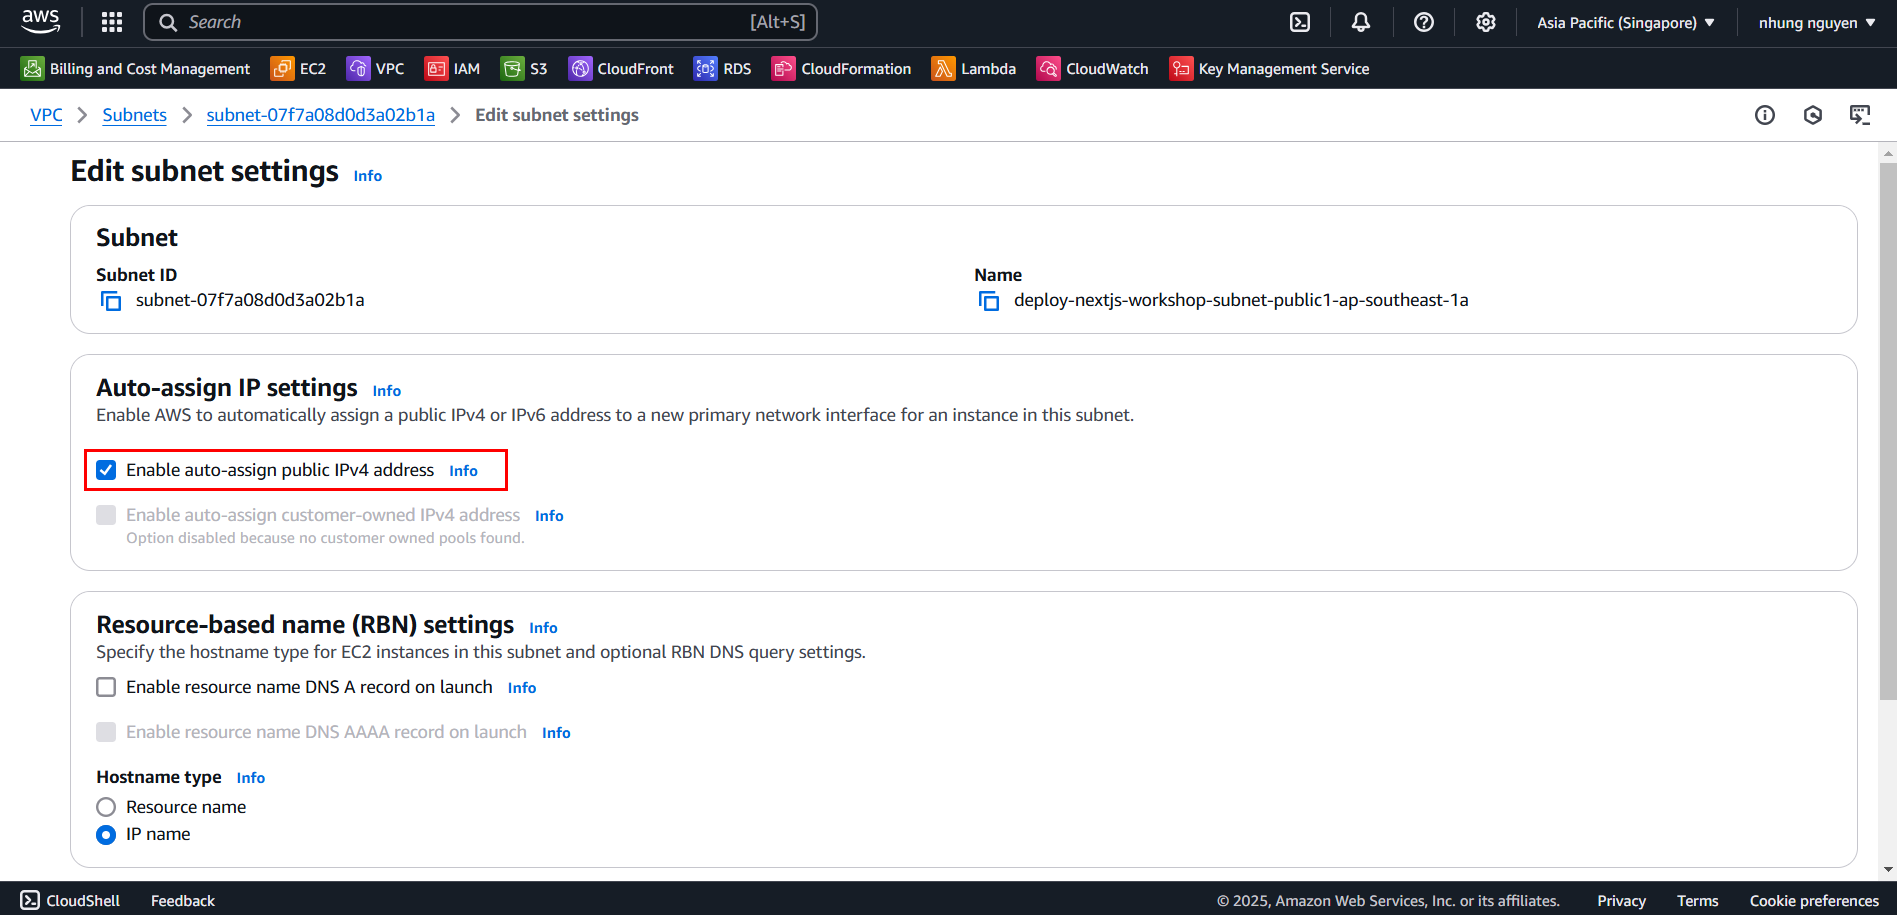Image resolution: width=1897 pixels, height=915 pixels.
Task: Check Enable resource name DNS A record
Action: (106, 687)
